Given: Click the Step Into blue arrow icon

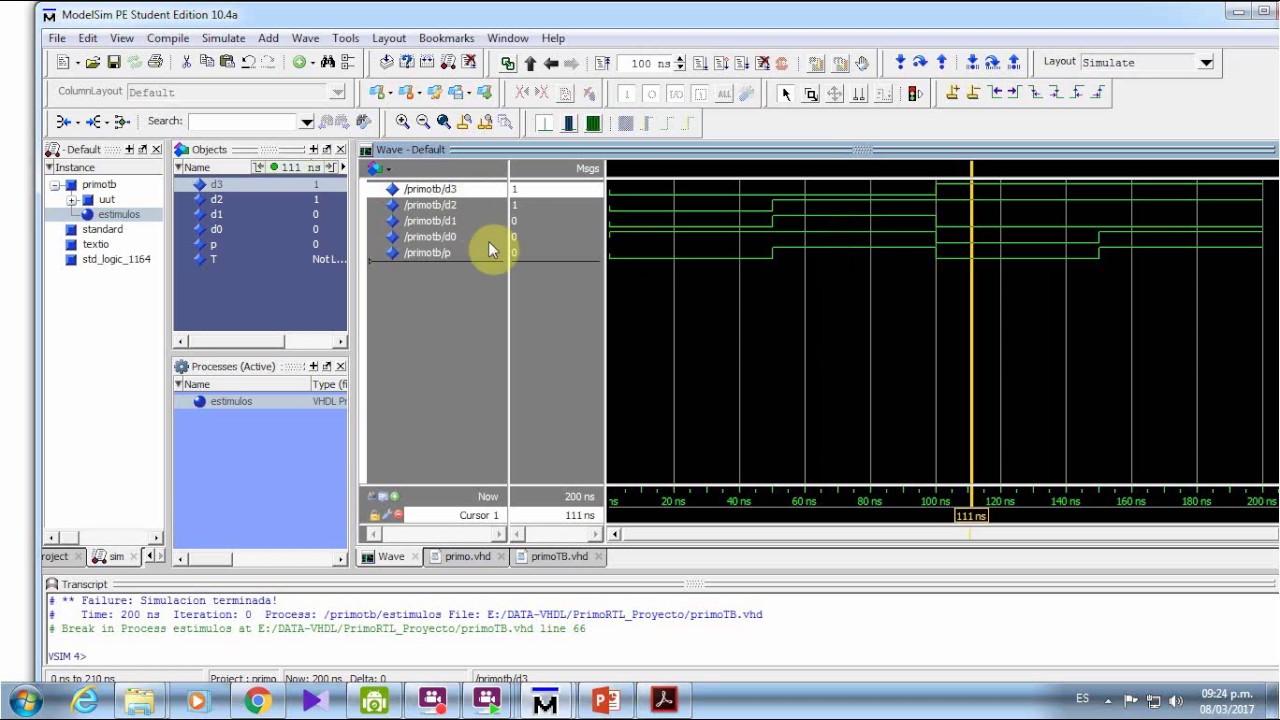Looking at the screenshot, I should [900, 63].
